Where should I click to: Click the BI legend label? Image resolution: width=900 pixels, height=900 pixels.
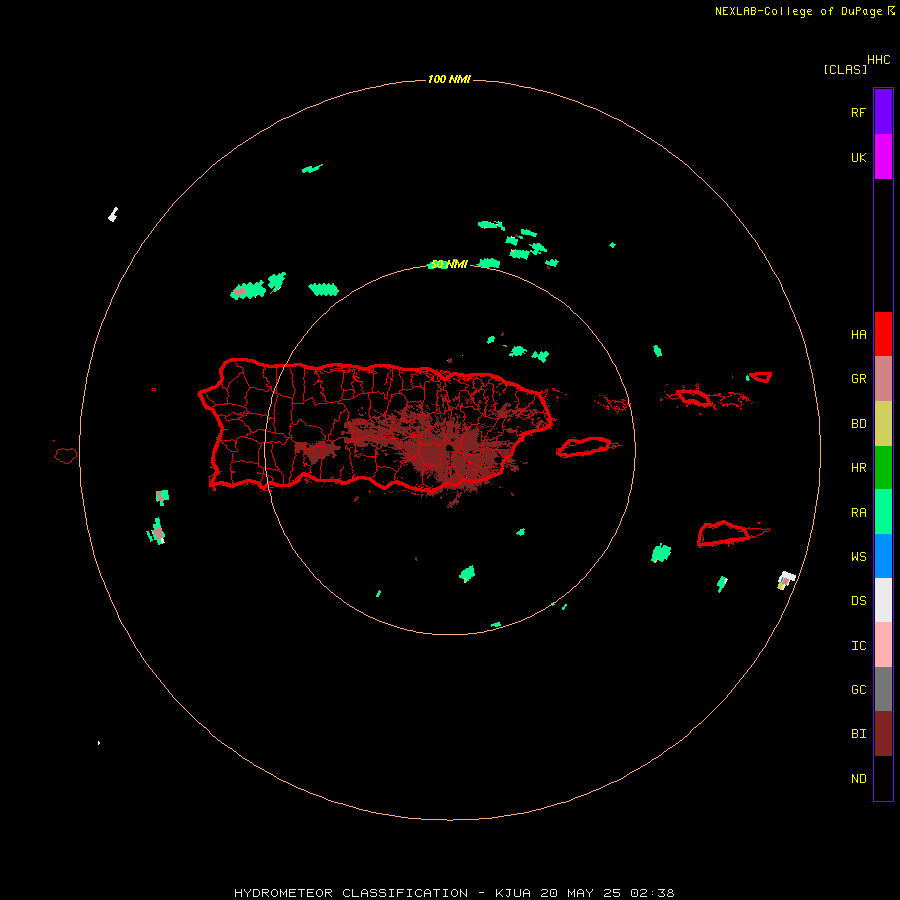(x=858, y=734)
